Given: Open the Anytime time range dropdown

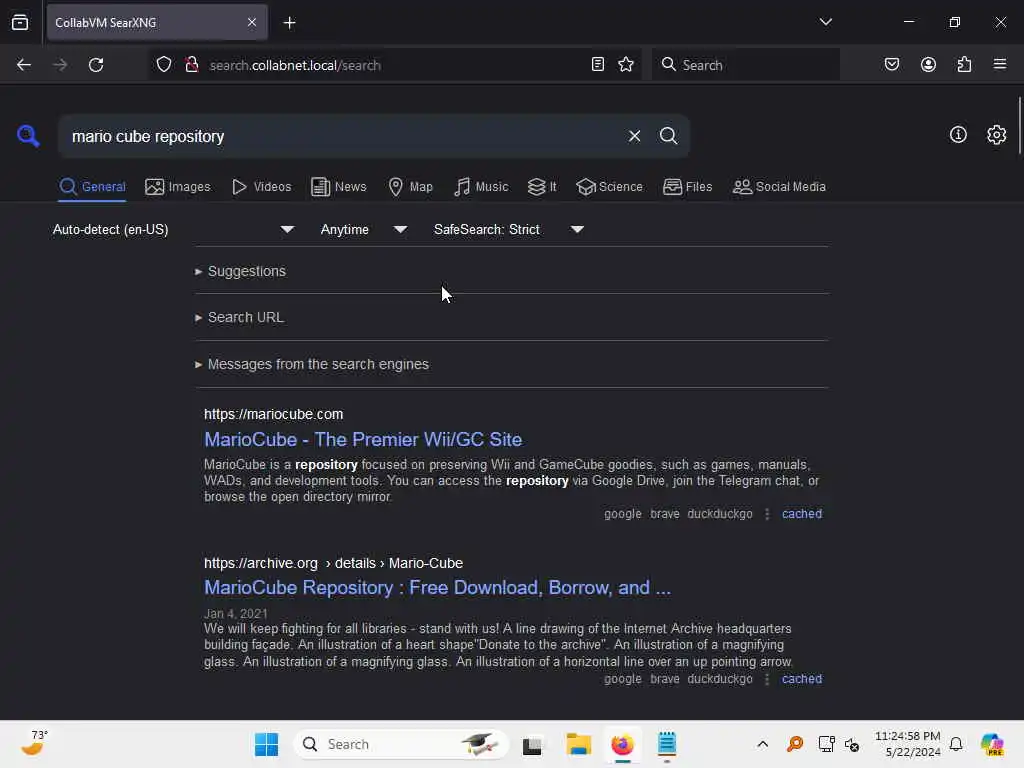Looking at the screenshot, I should coord(363,230).
